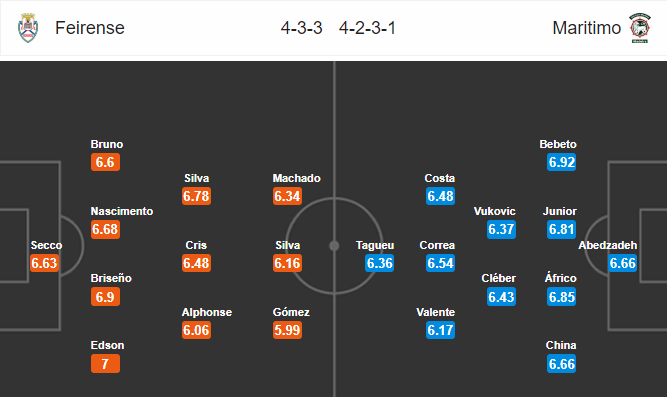Open the Feirense team name link
The height and width of the screenshot is (397, 667).
coord(90,28)
